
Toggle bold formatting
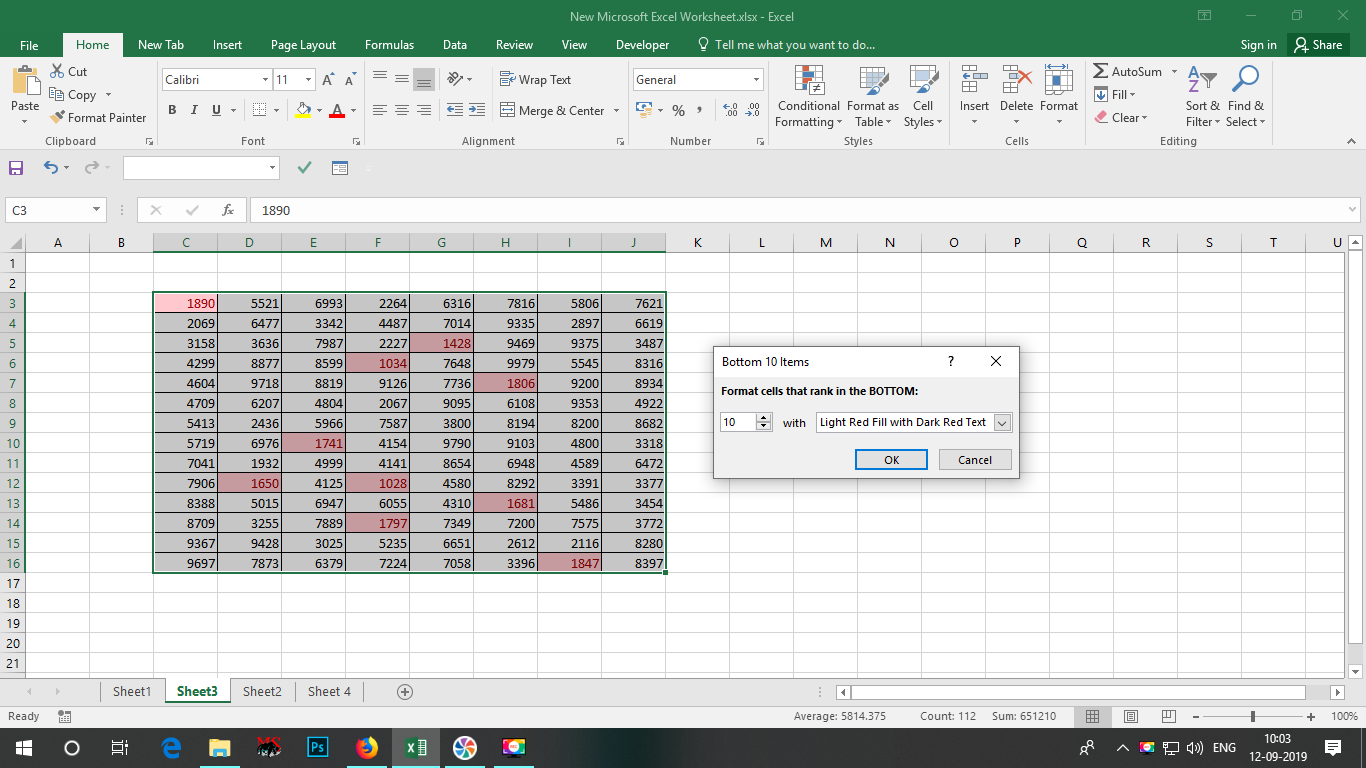(x=171, y=110)
